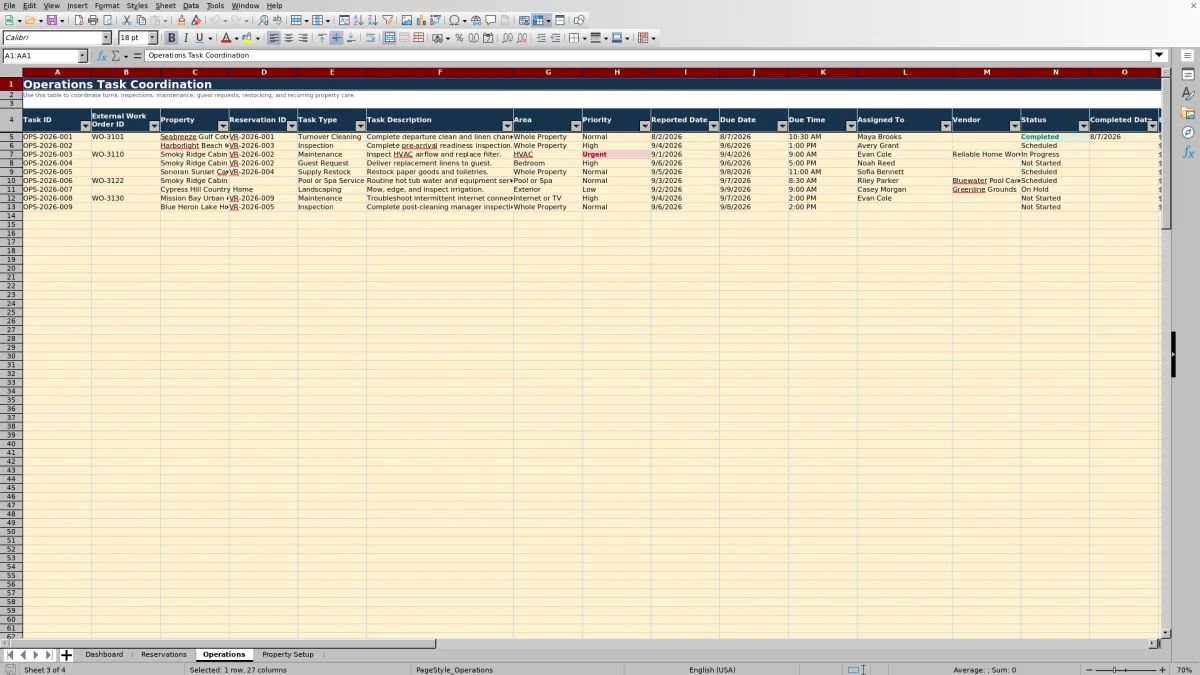
Task: Click the Cut scissors icon
Action: click(127, 20)
